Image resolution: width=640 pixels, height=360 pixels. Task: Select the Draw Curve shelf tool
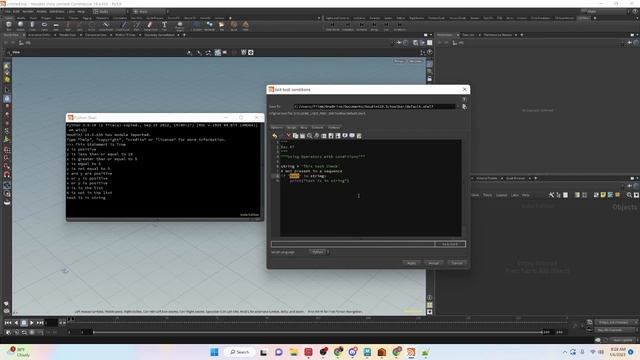tap(122, 26)
